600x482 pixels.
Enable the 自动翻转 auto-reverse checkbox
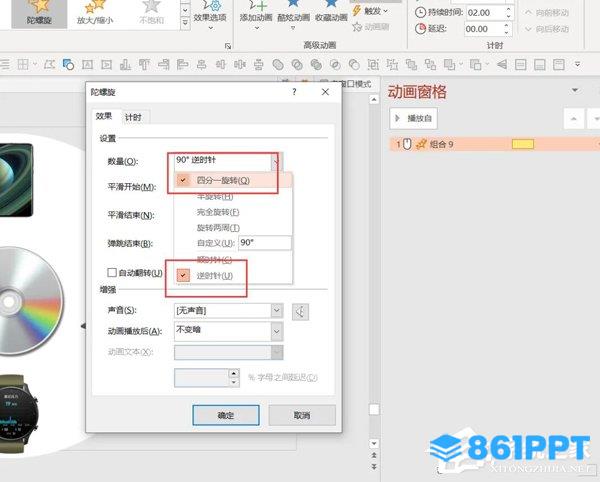tap(112, 272)
